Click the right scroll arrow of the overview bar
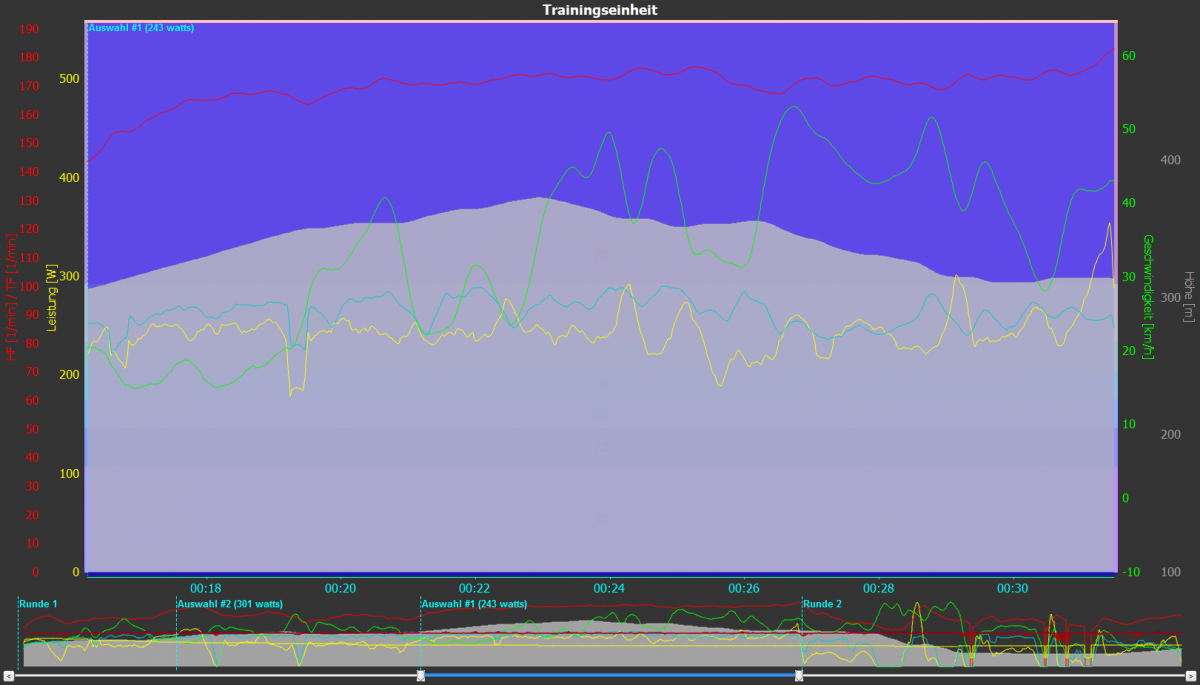 (1190, 677)
